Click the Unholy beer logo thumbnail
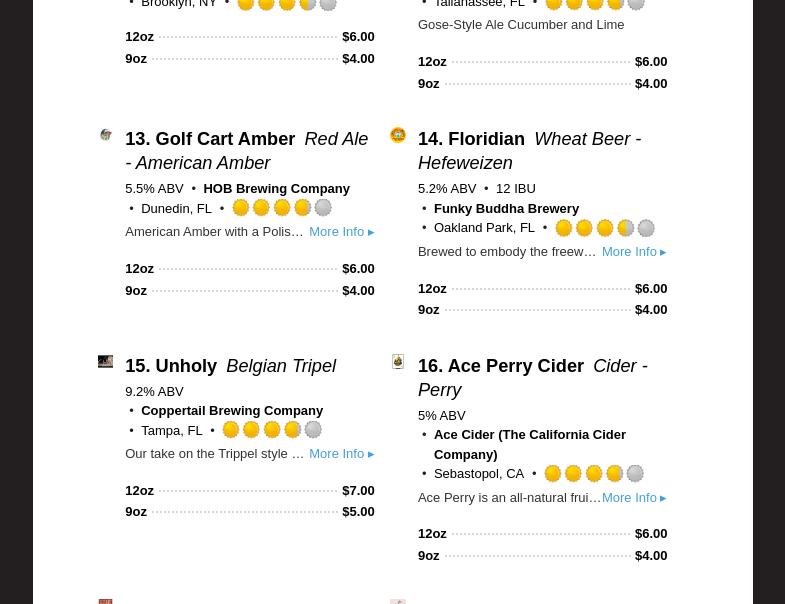This screenshot has height=604, width=785. pyautogui.click(x=105, y=362)
